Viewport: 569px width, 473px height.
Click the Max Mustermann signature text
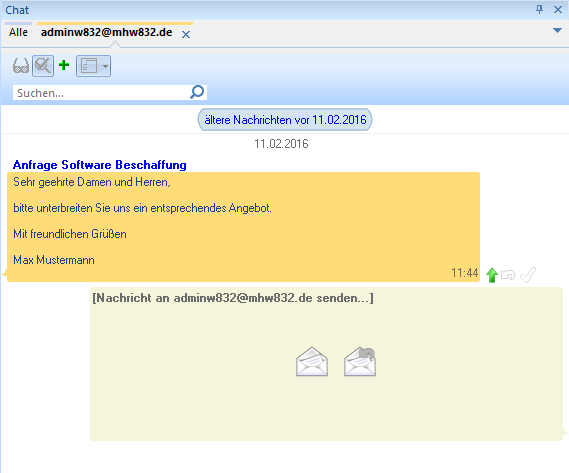[54, 260]
